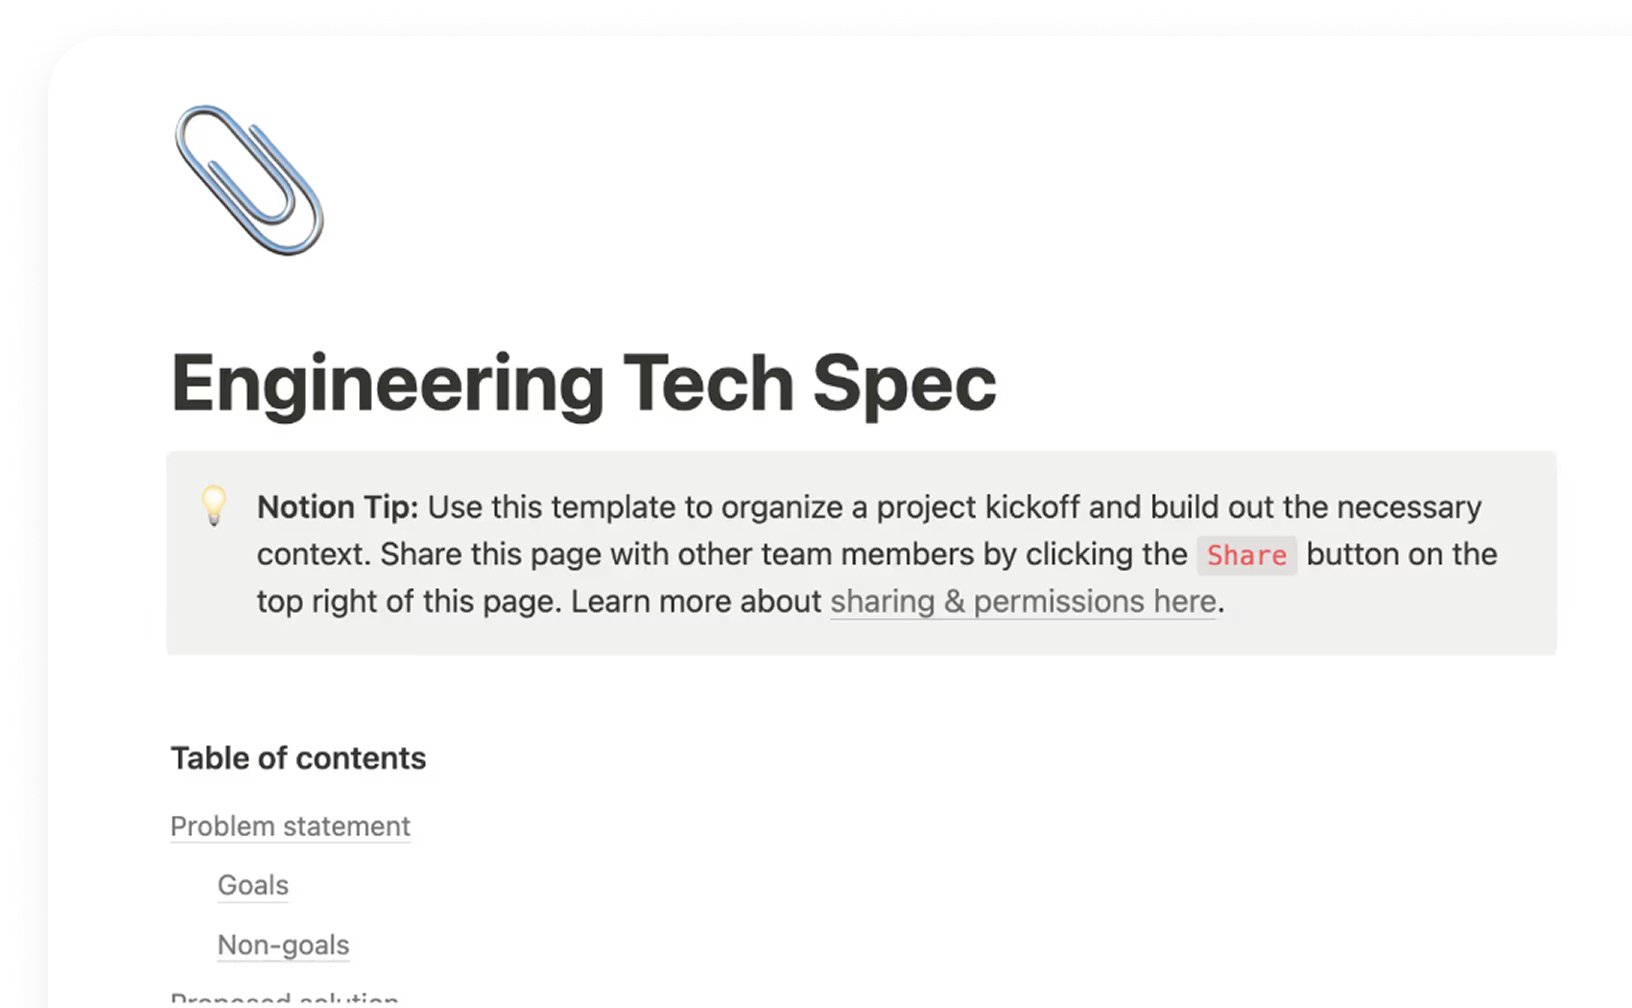This screenshot has height=1008, width=1632.
Task: Click the red "Share" inline code tag
Action: [1246, 555]
